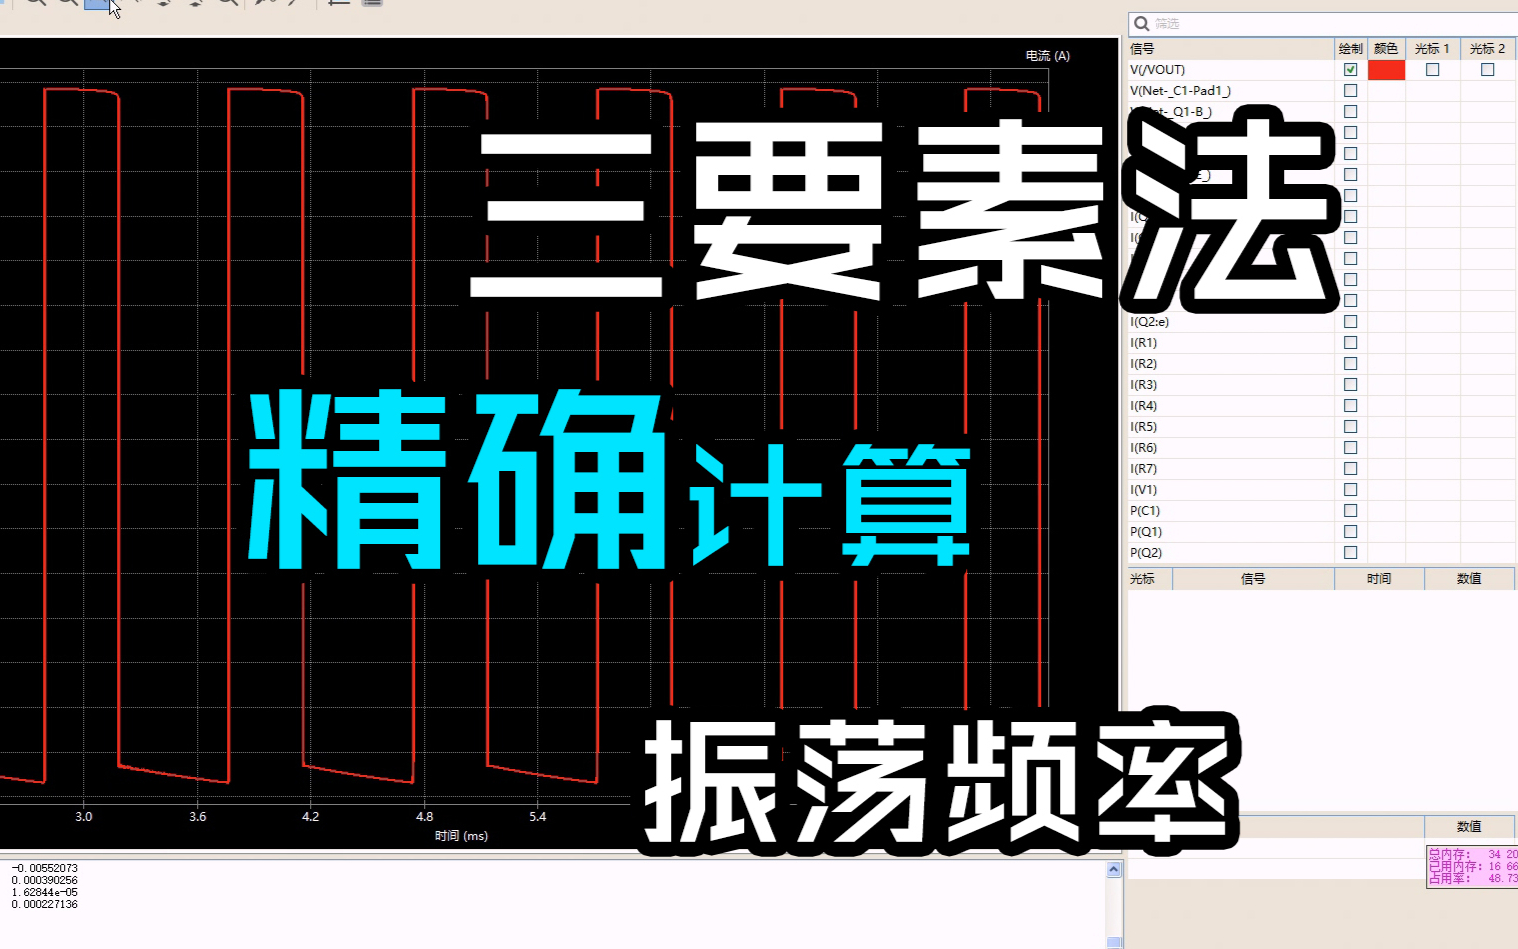Click the 时间 column header in cursor table

1379,578
